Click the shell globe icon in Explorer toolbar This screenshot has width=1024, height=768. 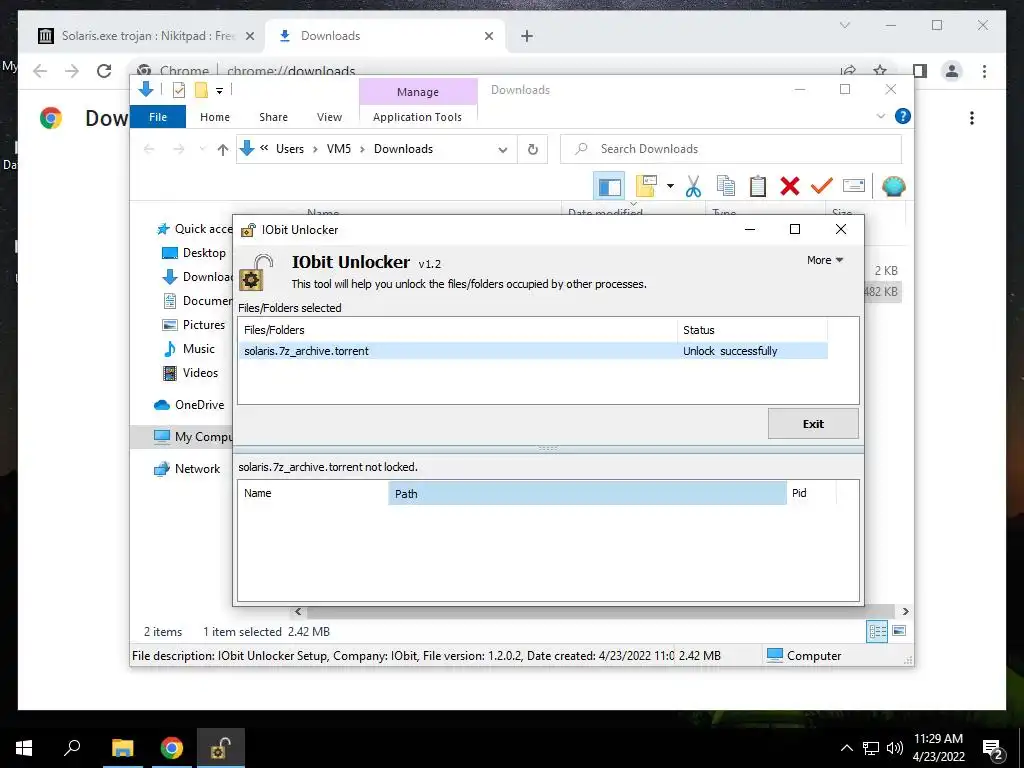coord(893,186)
